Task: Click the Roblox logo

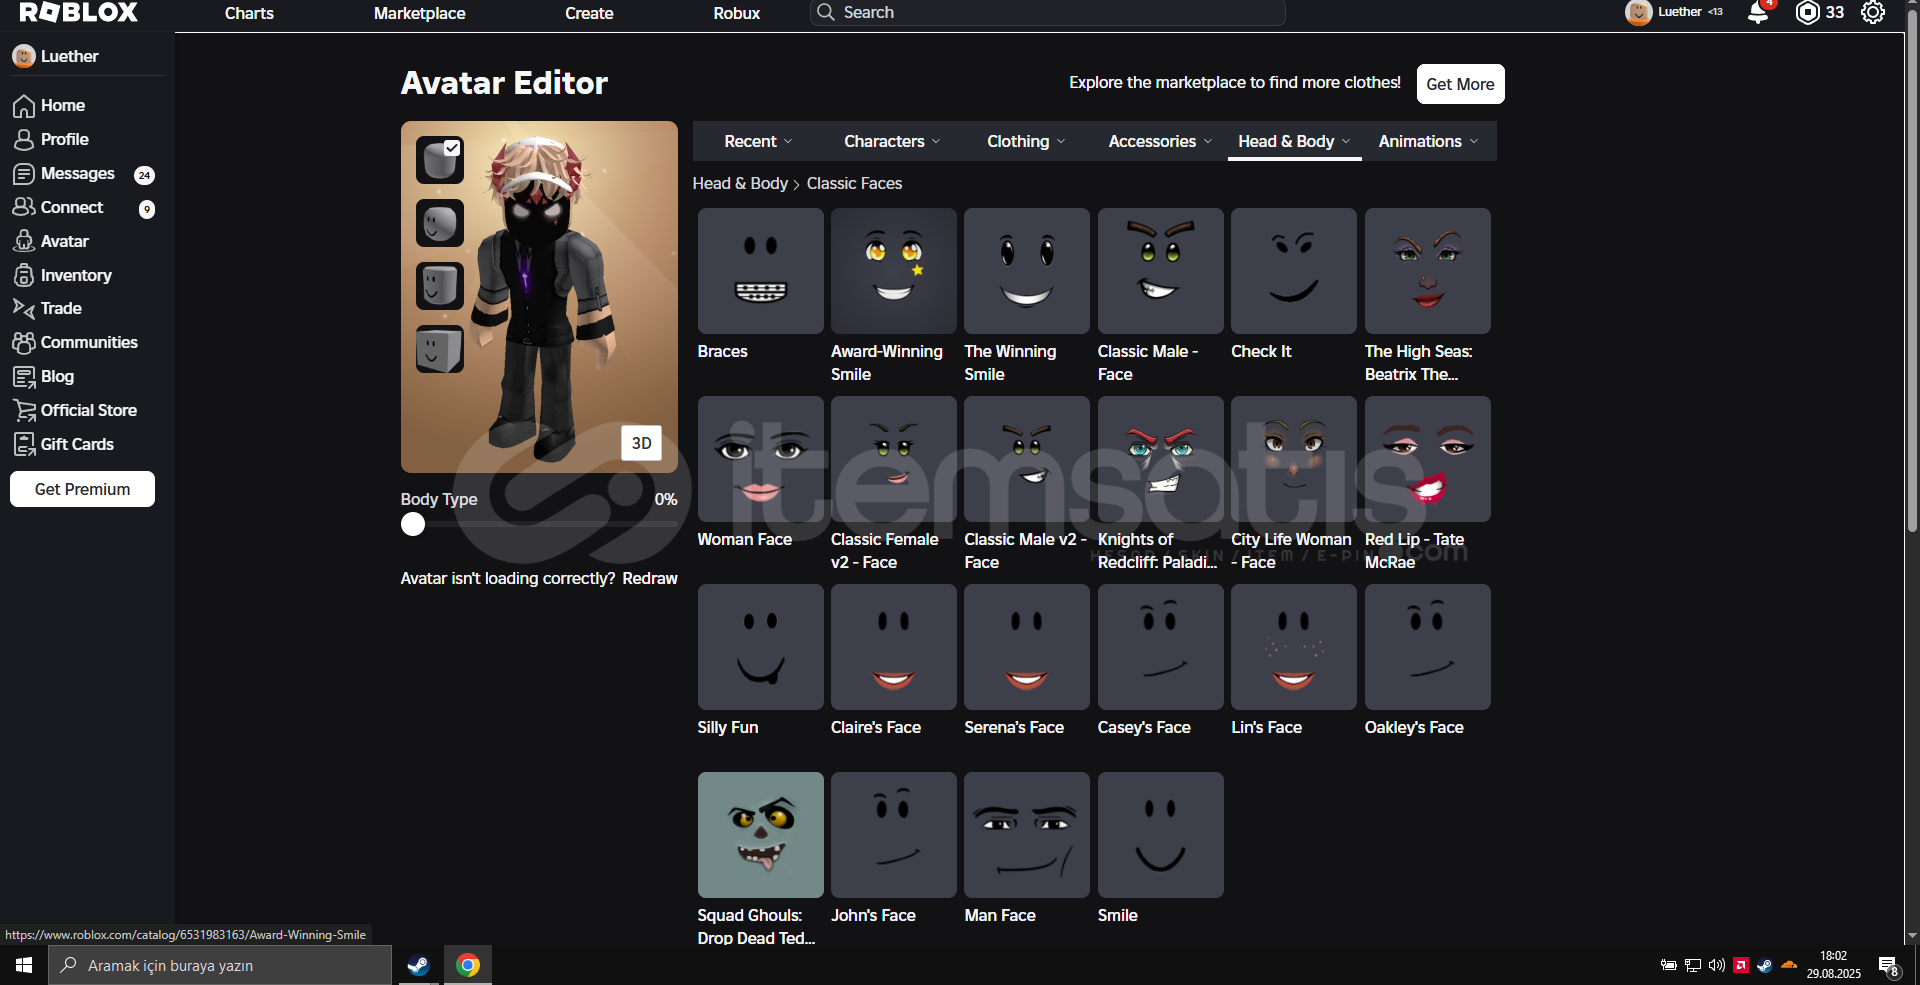Action: 79,12
